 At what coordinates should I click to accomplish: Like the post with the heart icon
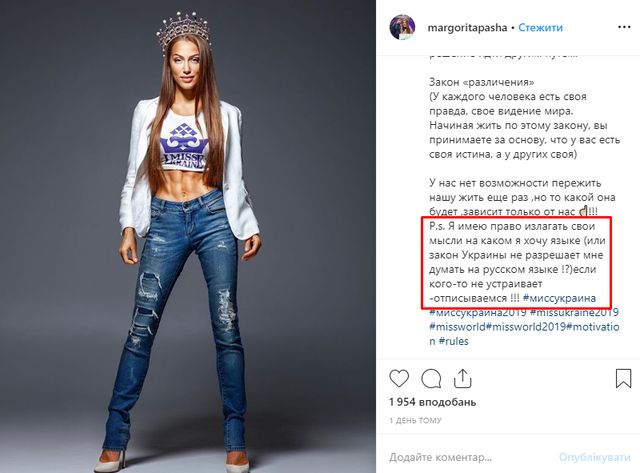[x=399, y=379]
